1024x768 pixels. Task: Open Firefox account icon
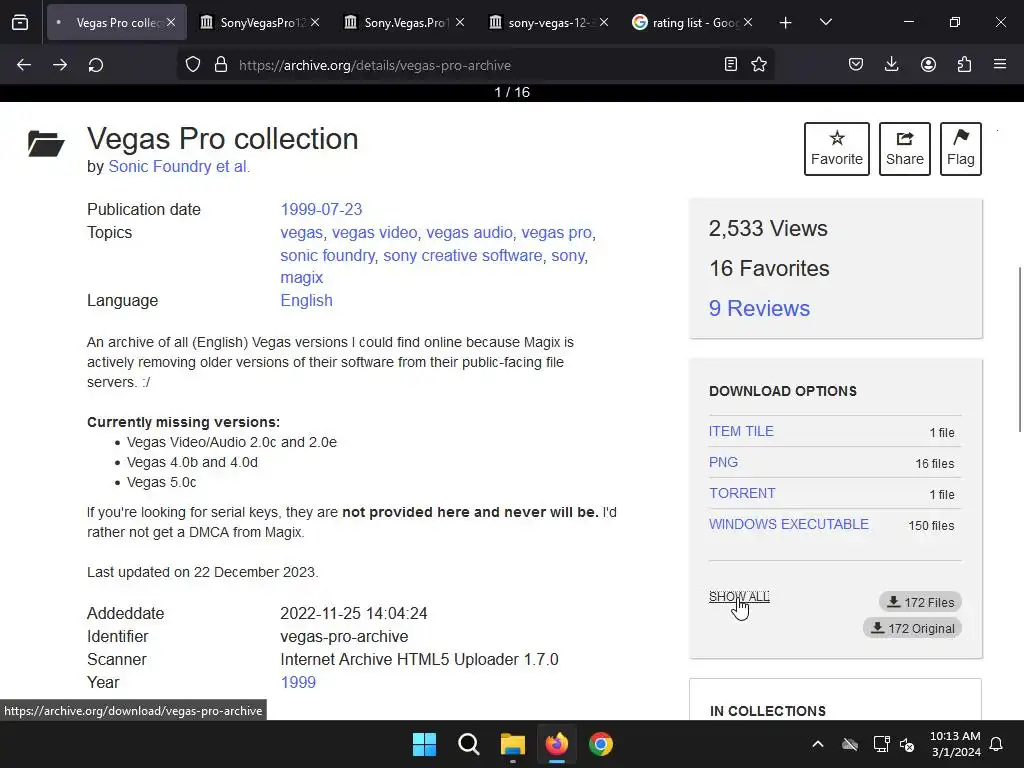pos(928,64)
